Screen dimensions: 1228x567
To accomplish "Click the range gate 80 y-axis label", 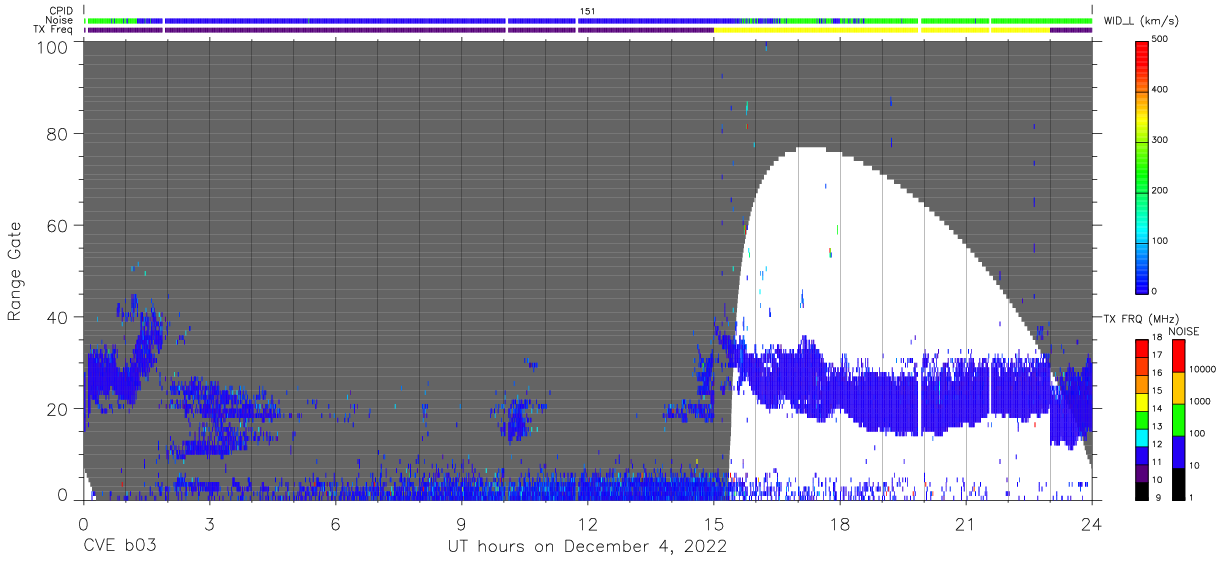I will pos(57,133).
